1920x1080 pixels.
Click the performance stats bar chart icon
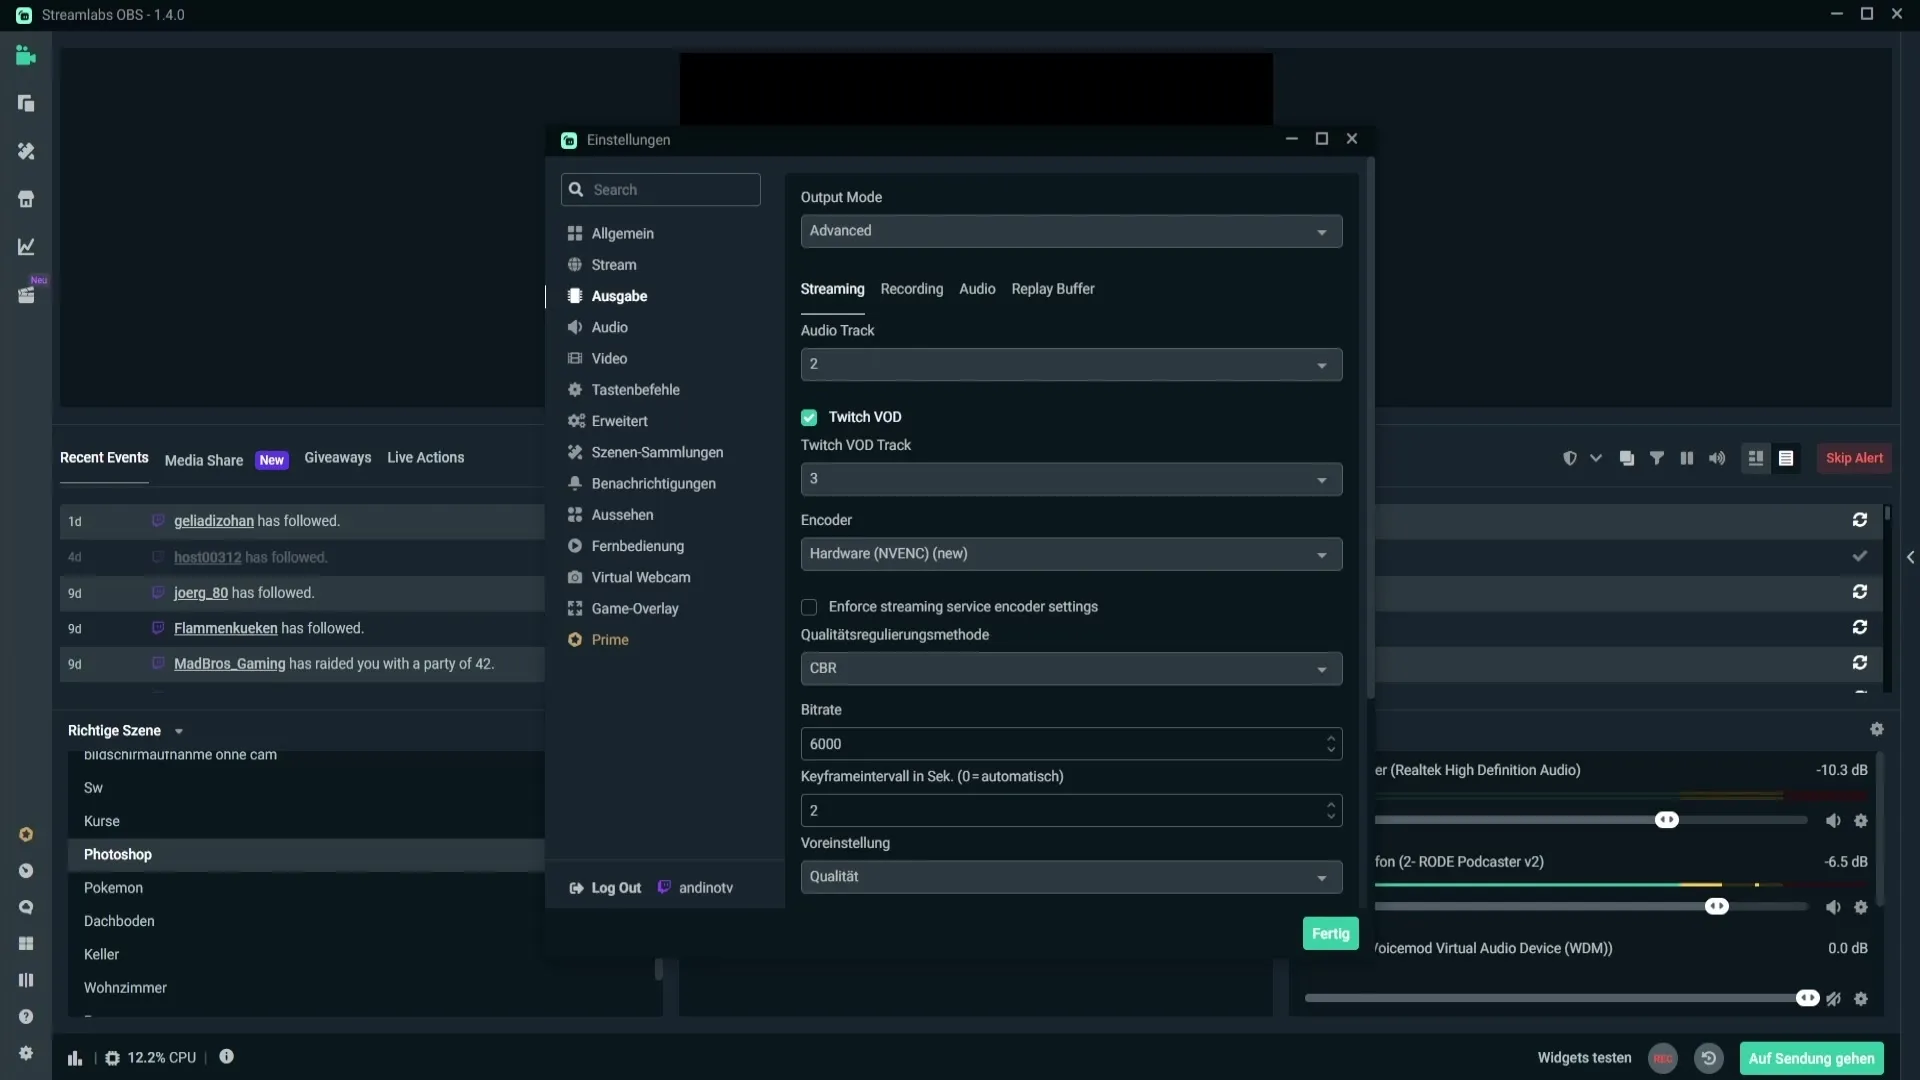pyautogui.click(x=75, y=1058)
